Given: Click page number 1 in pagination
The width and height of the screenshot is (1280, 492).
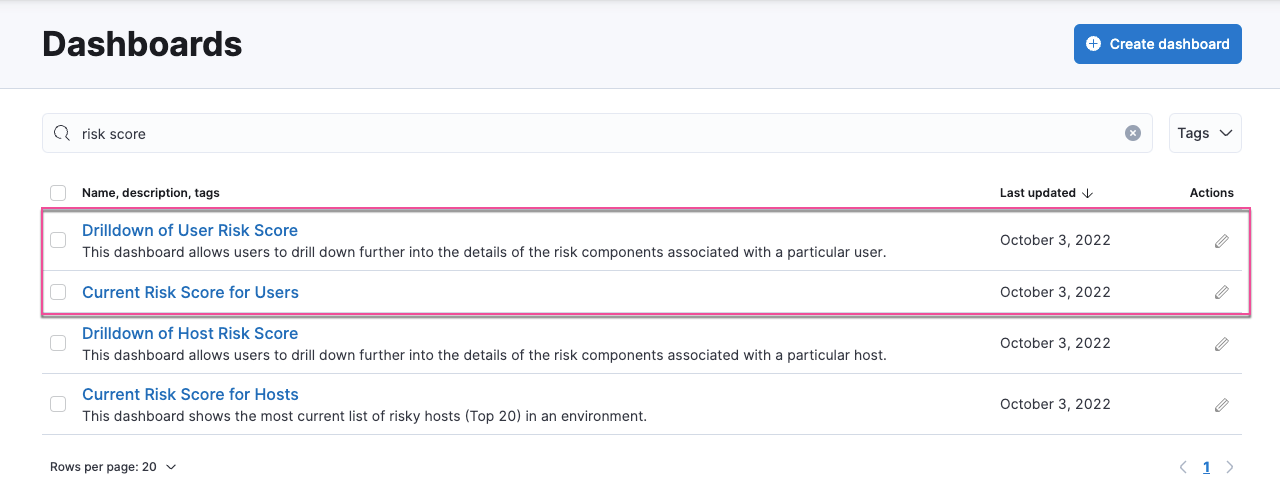Looking at the screenshot, I should coord(1206,467).
